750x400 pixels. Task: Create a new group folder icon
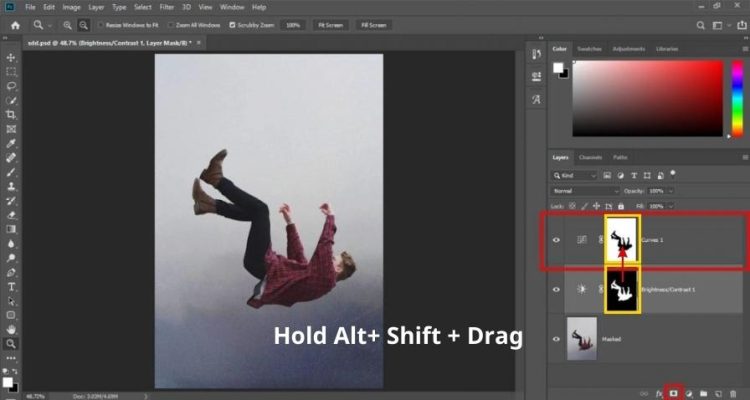point(704,393)
